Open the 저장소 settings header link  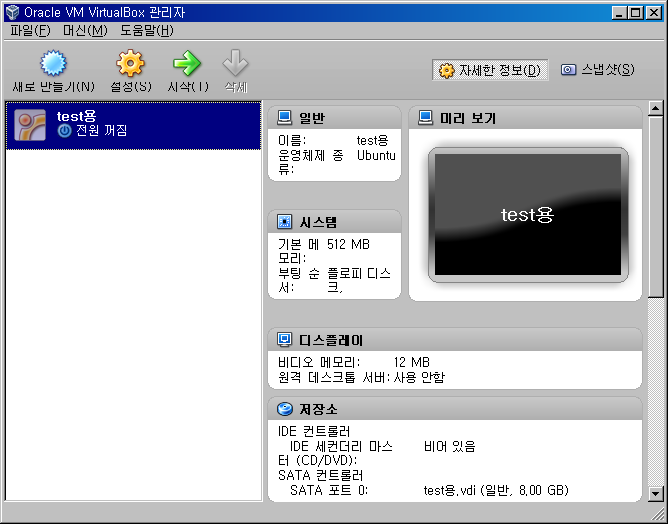point(318,409)
